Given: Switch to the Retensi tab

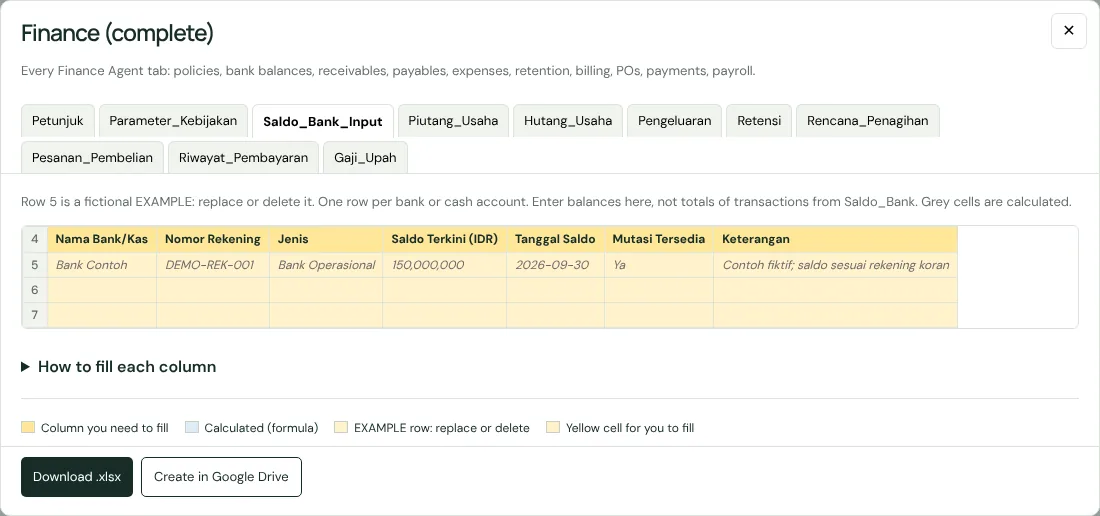Looking at the screenshot, I should click(759, 121).
